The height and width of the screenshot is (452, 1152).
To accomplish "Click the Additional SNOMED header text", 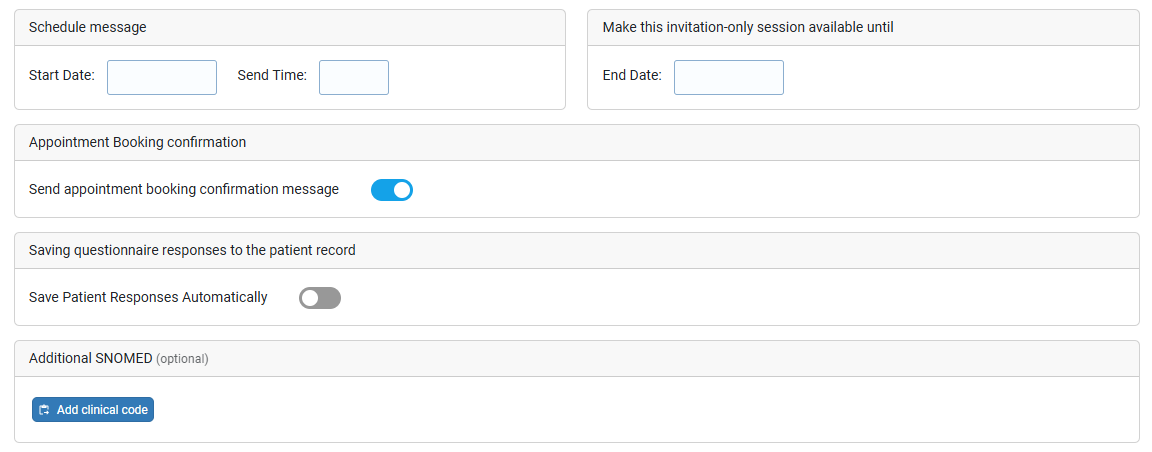I will coord(90,358).
